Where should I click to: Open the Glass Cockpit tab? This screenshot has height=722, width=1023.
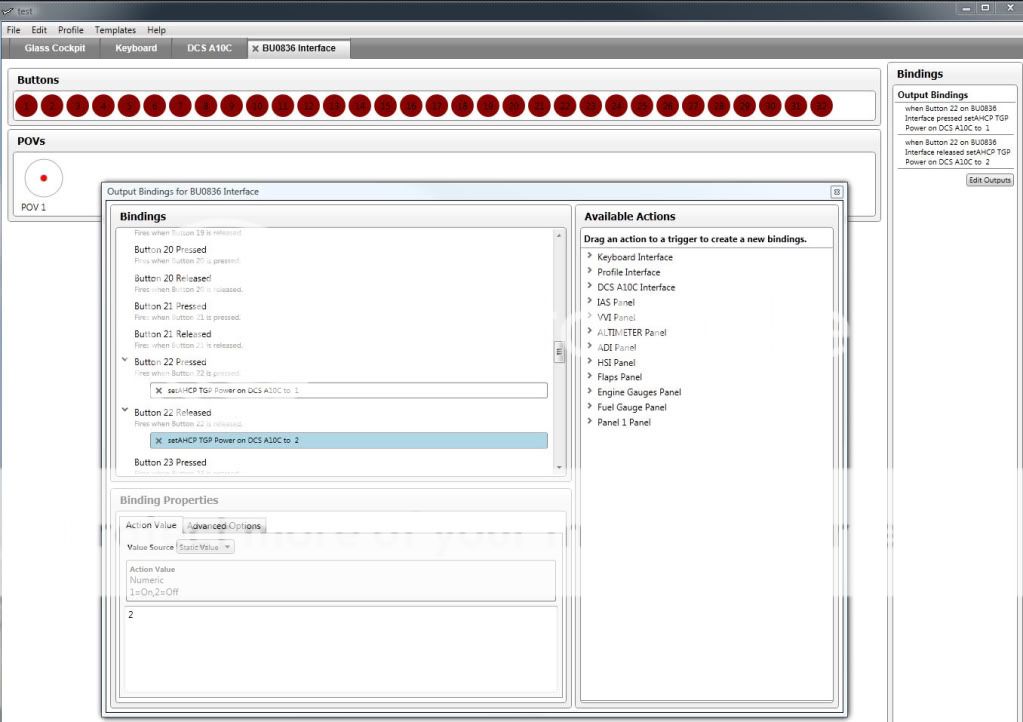[55, 48]
